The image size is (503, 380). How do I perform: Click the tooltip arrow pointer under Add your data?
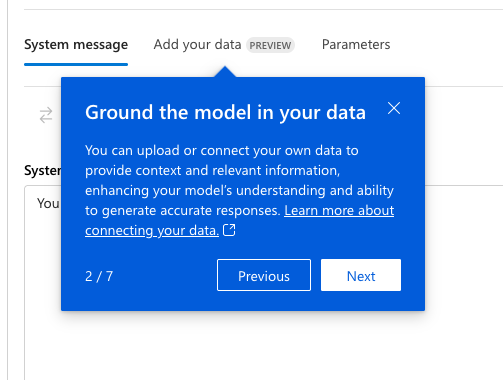tap(225, 71)
